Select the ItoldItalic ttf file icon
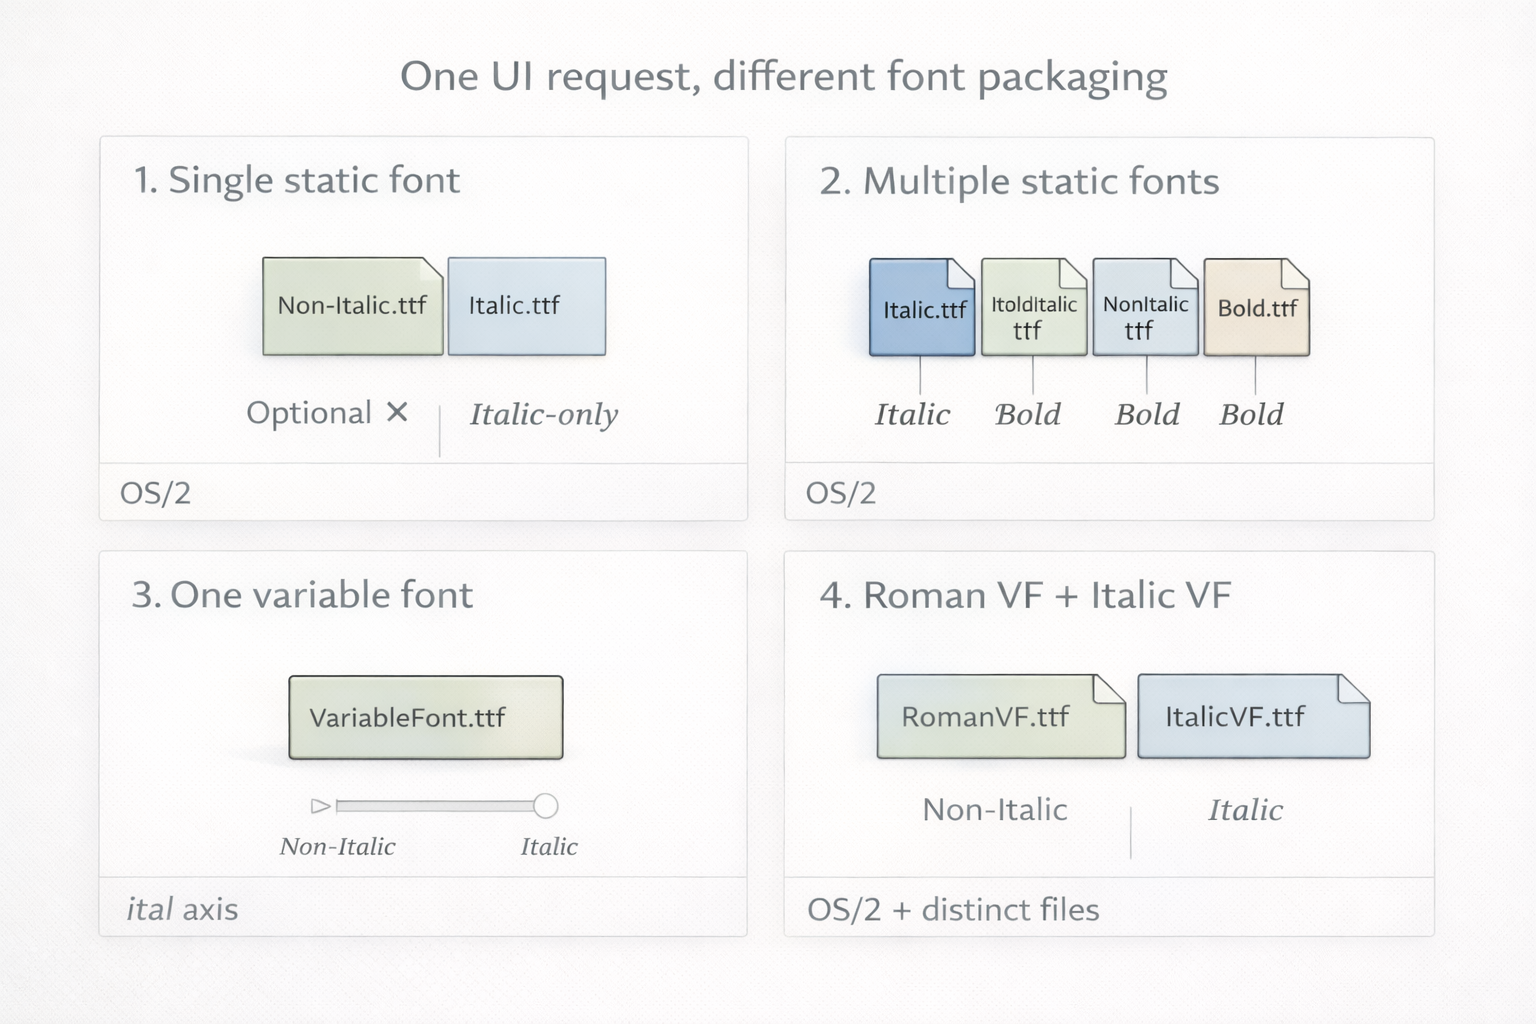 (1034, 307)
